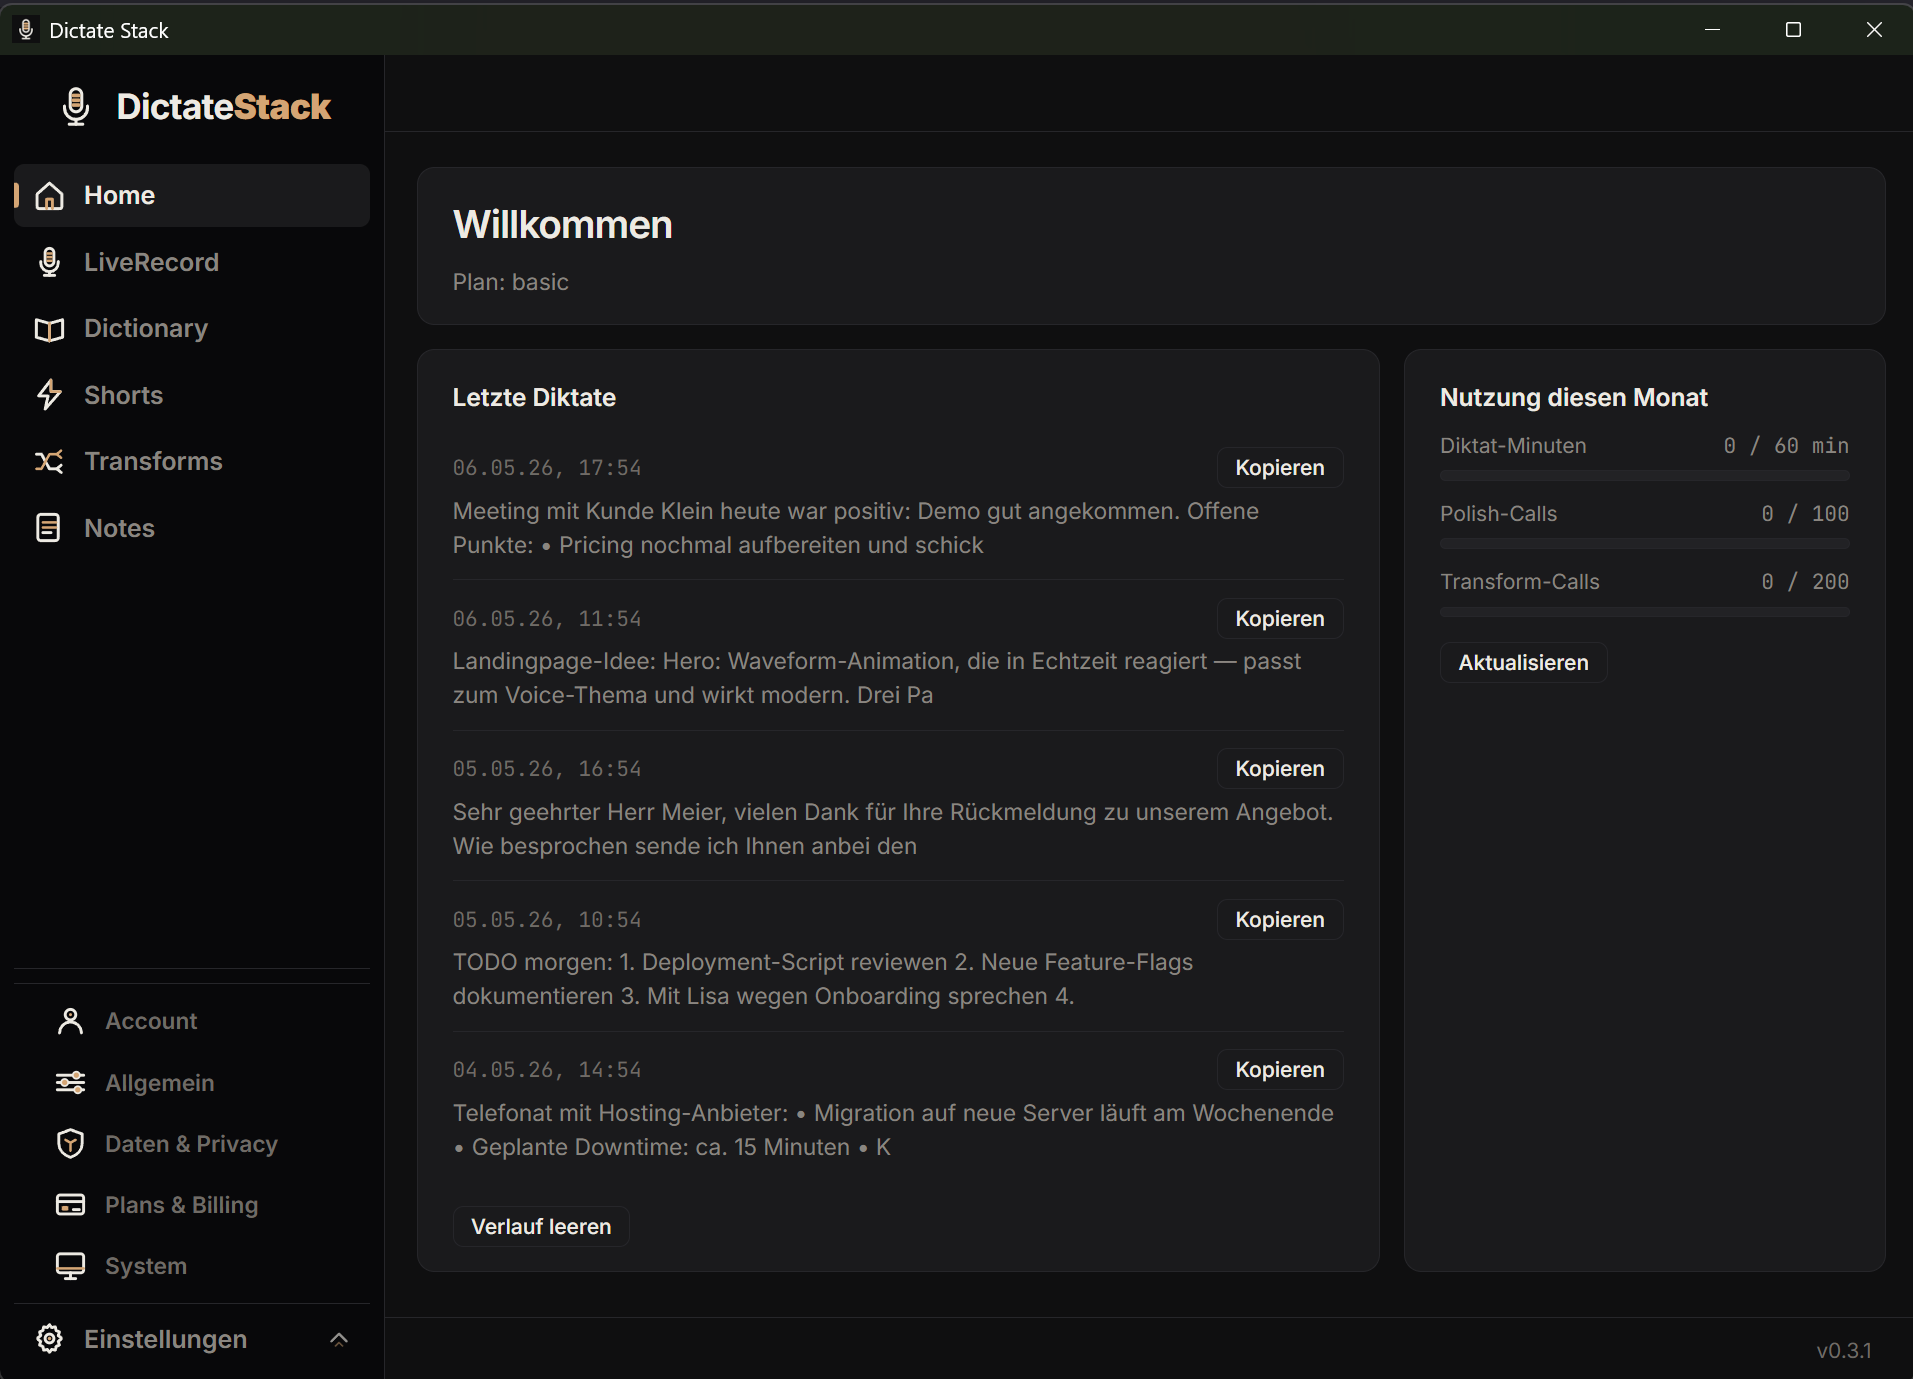Viewport: 1913px width, 1379px height.
Task: Collapse the Einstellungen section chevron
Action: [339, 1339]
